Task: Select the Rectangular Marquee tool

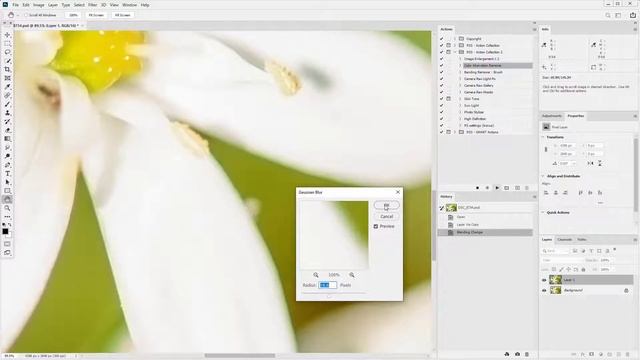Action: [x=7, y=44]
